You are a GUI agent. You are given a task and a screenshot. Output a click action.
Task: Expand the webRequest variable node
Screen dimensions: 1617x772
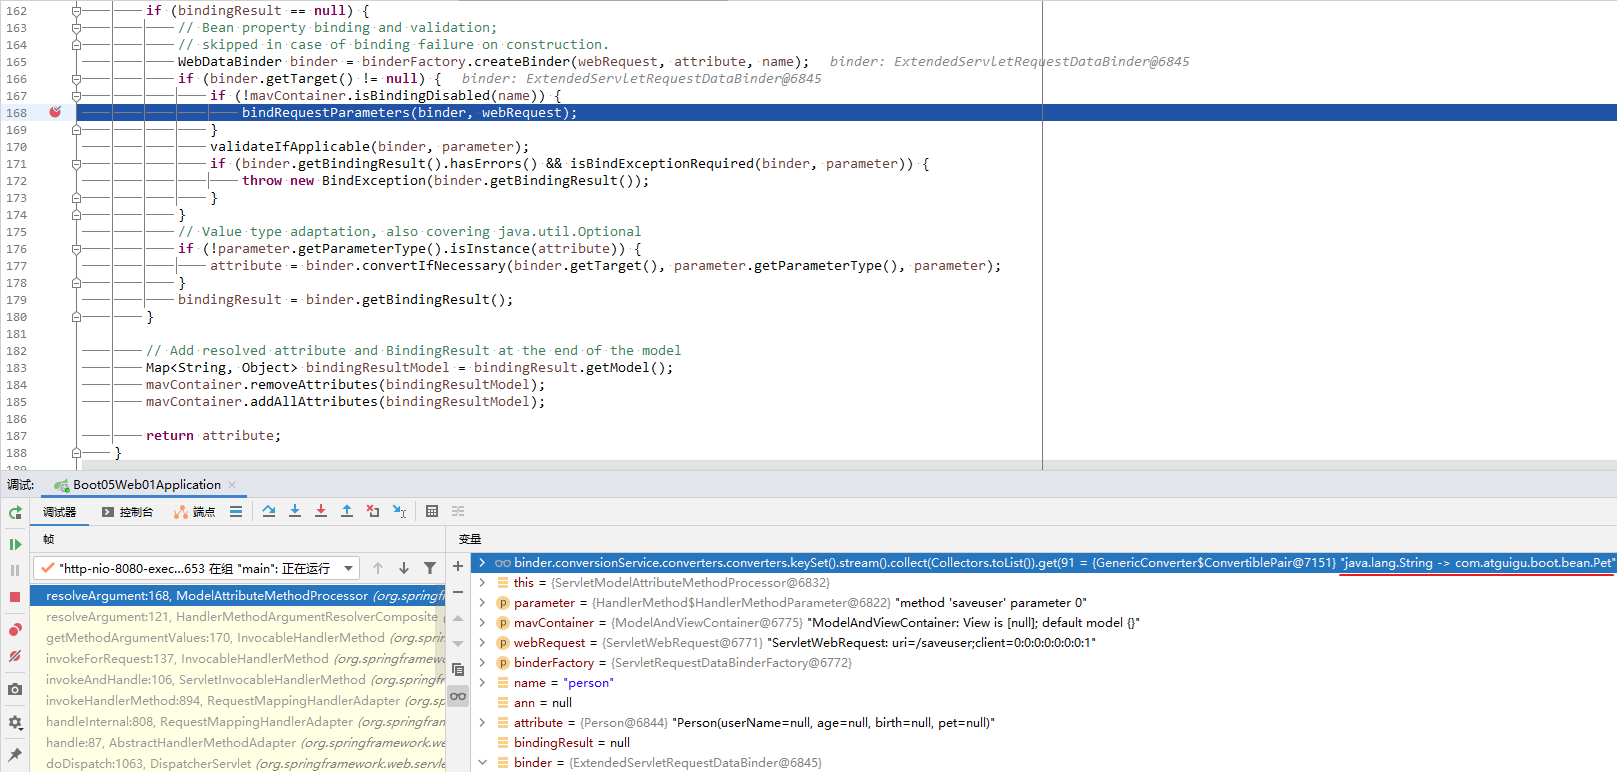[x=482, y=643]
